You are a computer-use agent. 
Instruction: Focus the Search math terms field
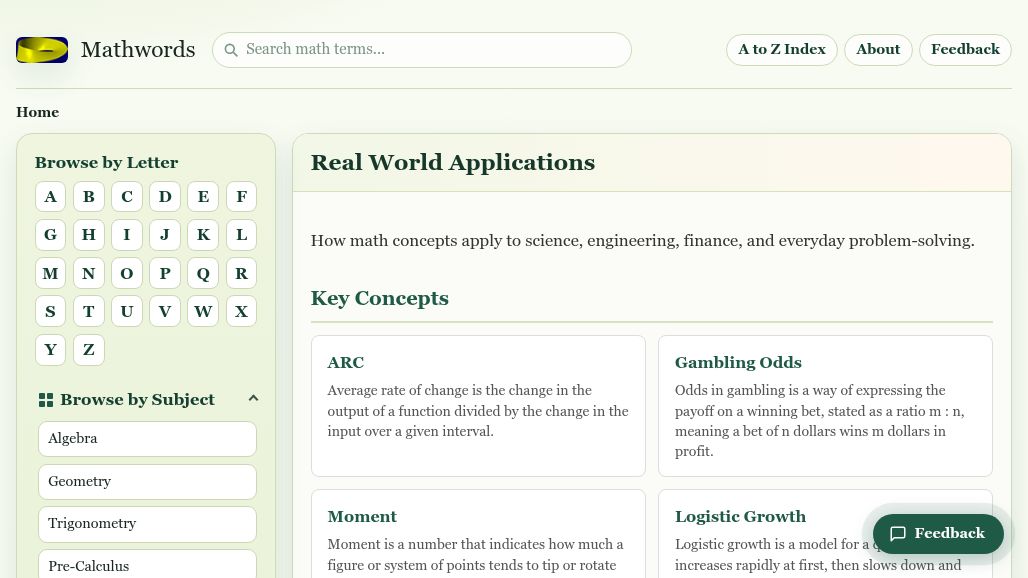tap(430, 50)
